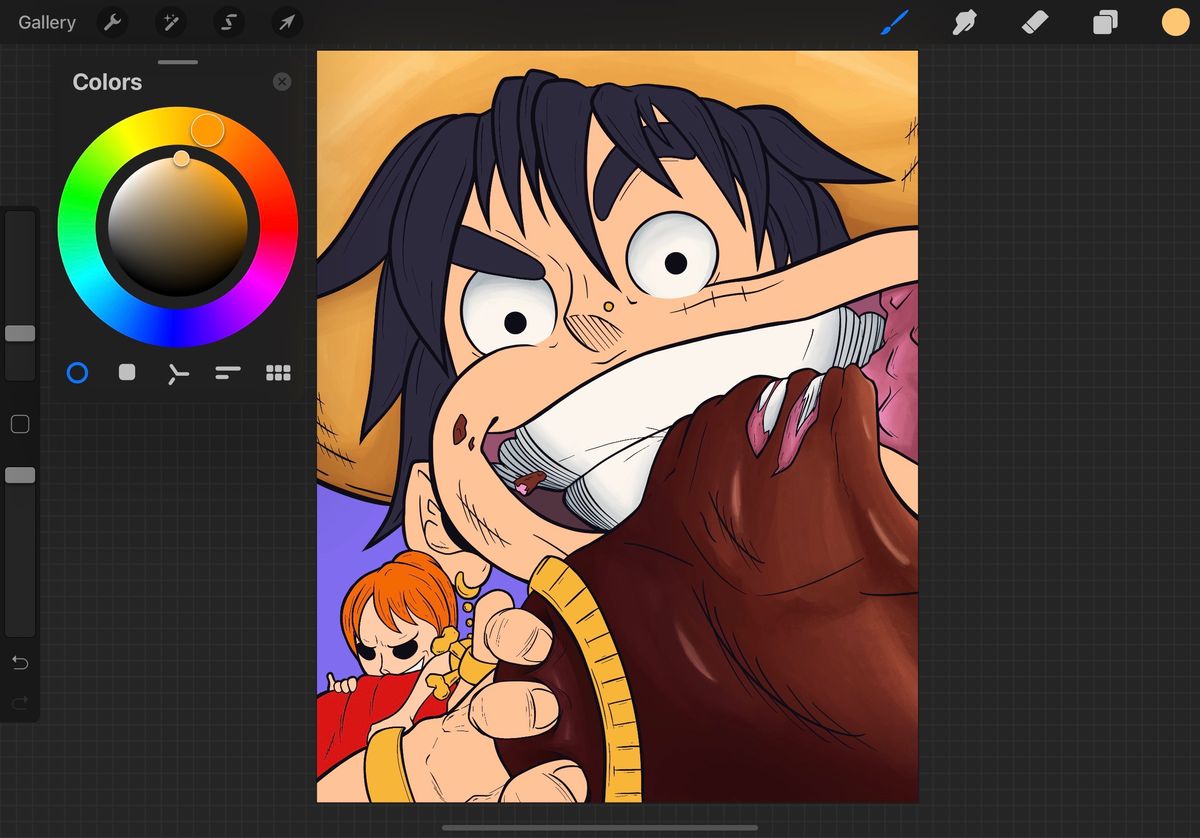Click the saturation disc picker handle
This screenshot has height=838, width=1200.
pos(181,158)
